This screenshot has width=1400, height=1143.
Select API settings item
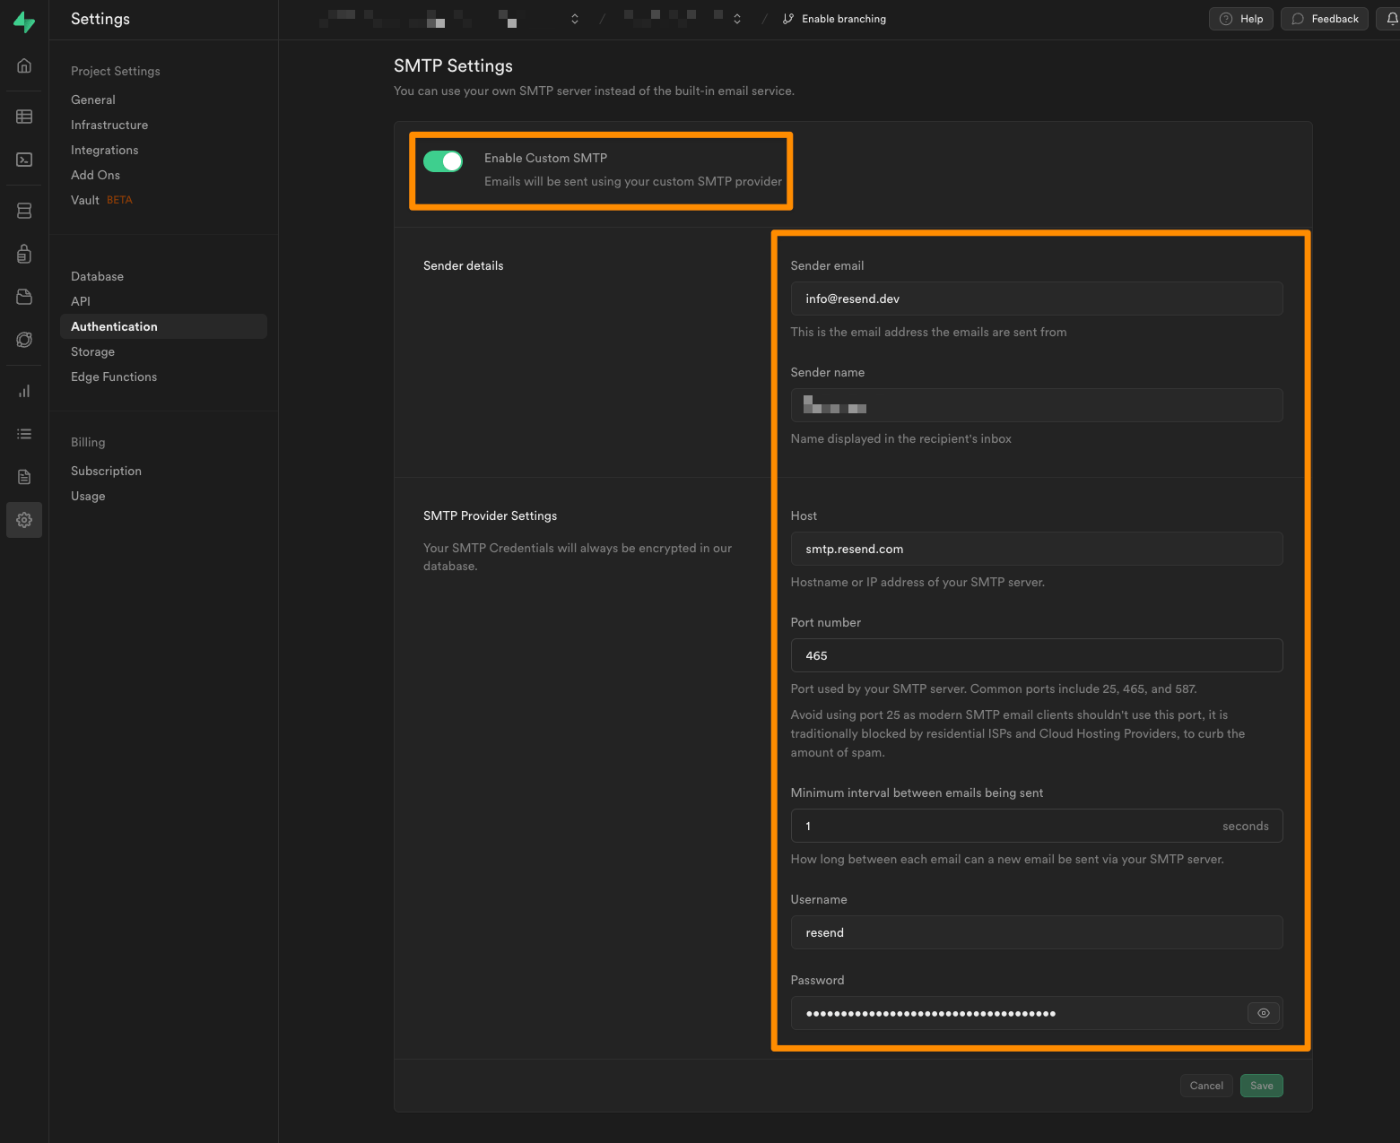(80, 301)
